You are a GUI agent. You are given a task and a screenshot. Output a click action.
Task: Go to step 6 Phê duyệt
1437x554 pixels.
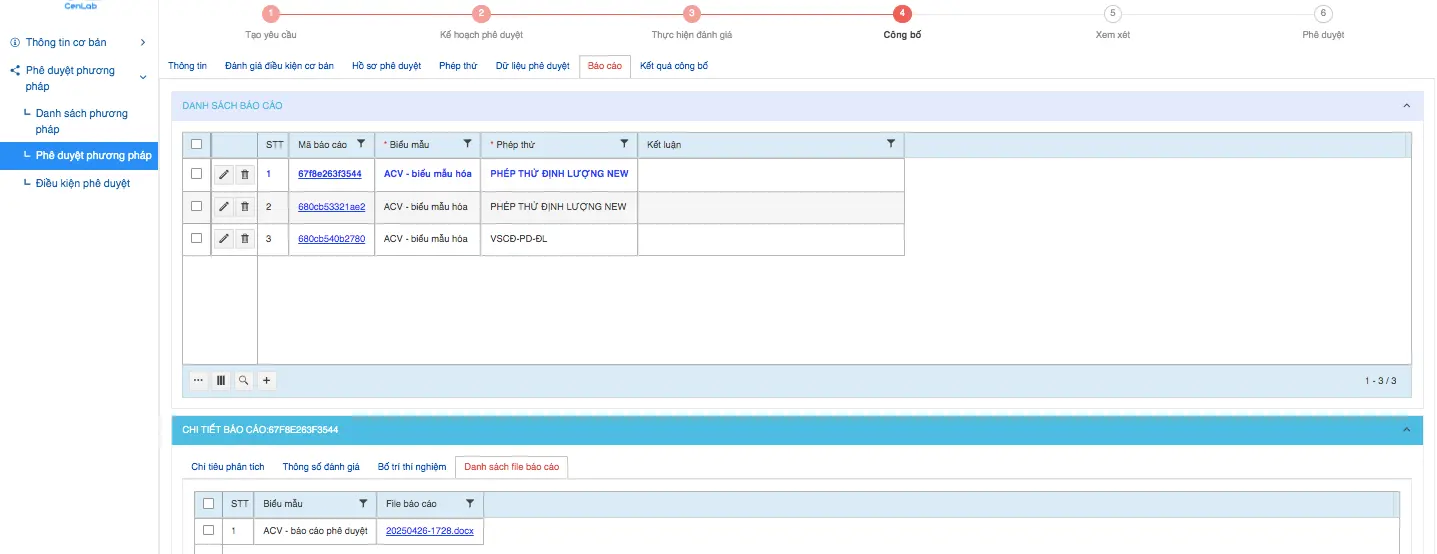[x=1323, y=13]
